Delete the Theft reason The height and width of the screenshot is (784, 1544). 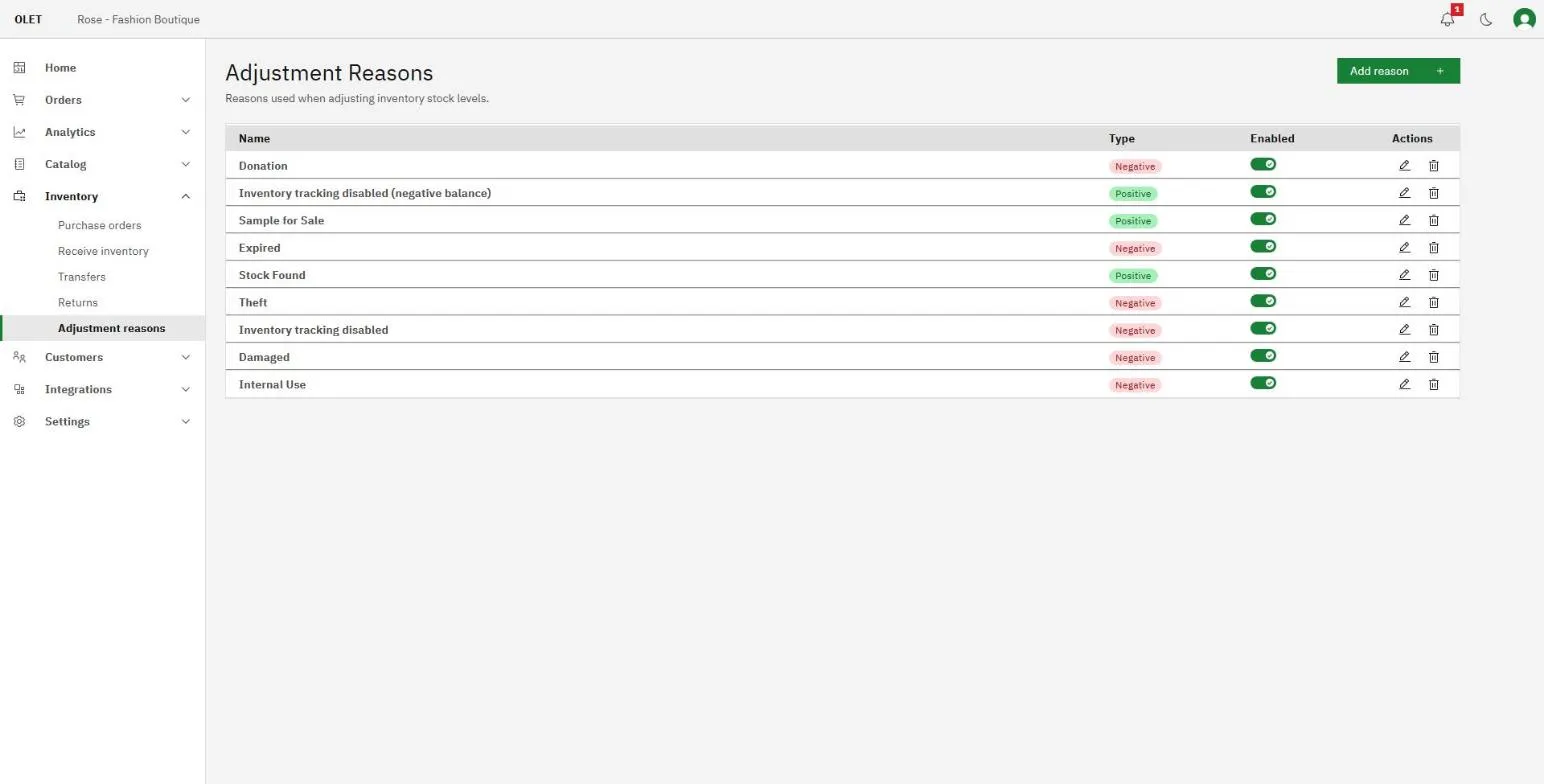coord(1433,302)
